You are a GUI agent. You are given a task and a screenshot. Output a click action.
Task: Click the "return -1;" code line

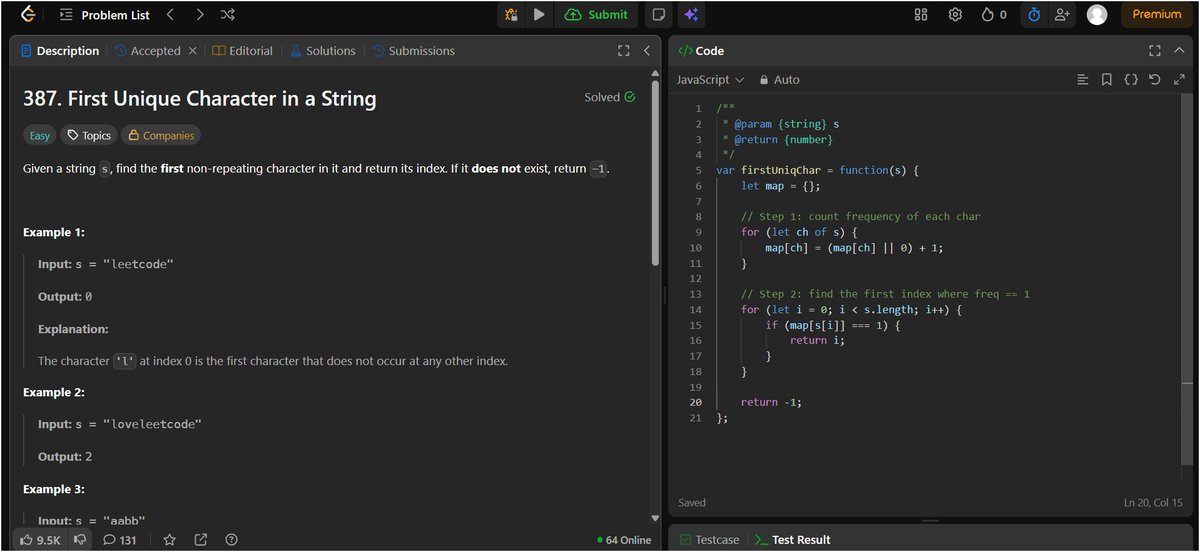[x=771, y=402]
